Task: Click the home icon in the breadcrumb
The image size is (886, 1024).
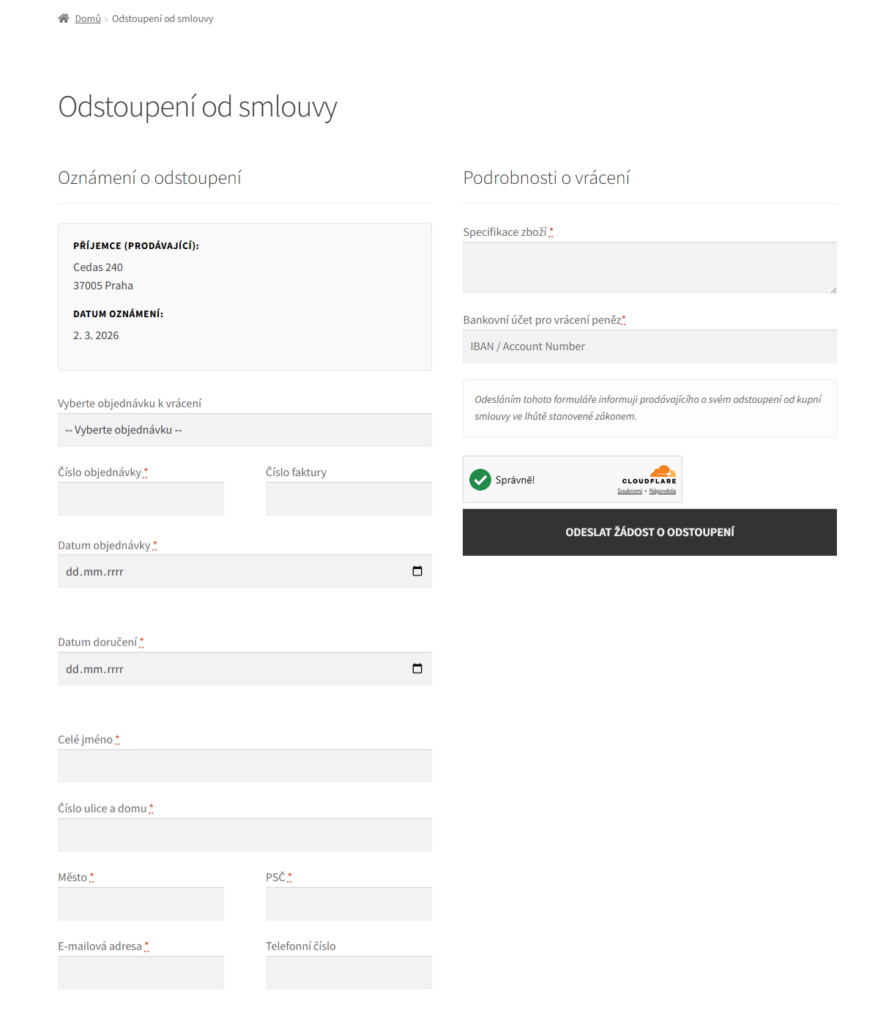Action: tap(63, 17)
